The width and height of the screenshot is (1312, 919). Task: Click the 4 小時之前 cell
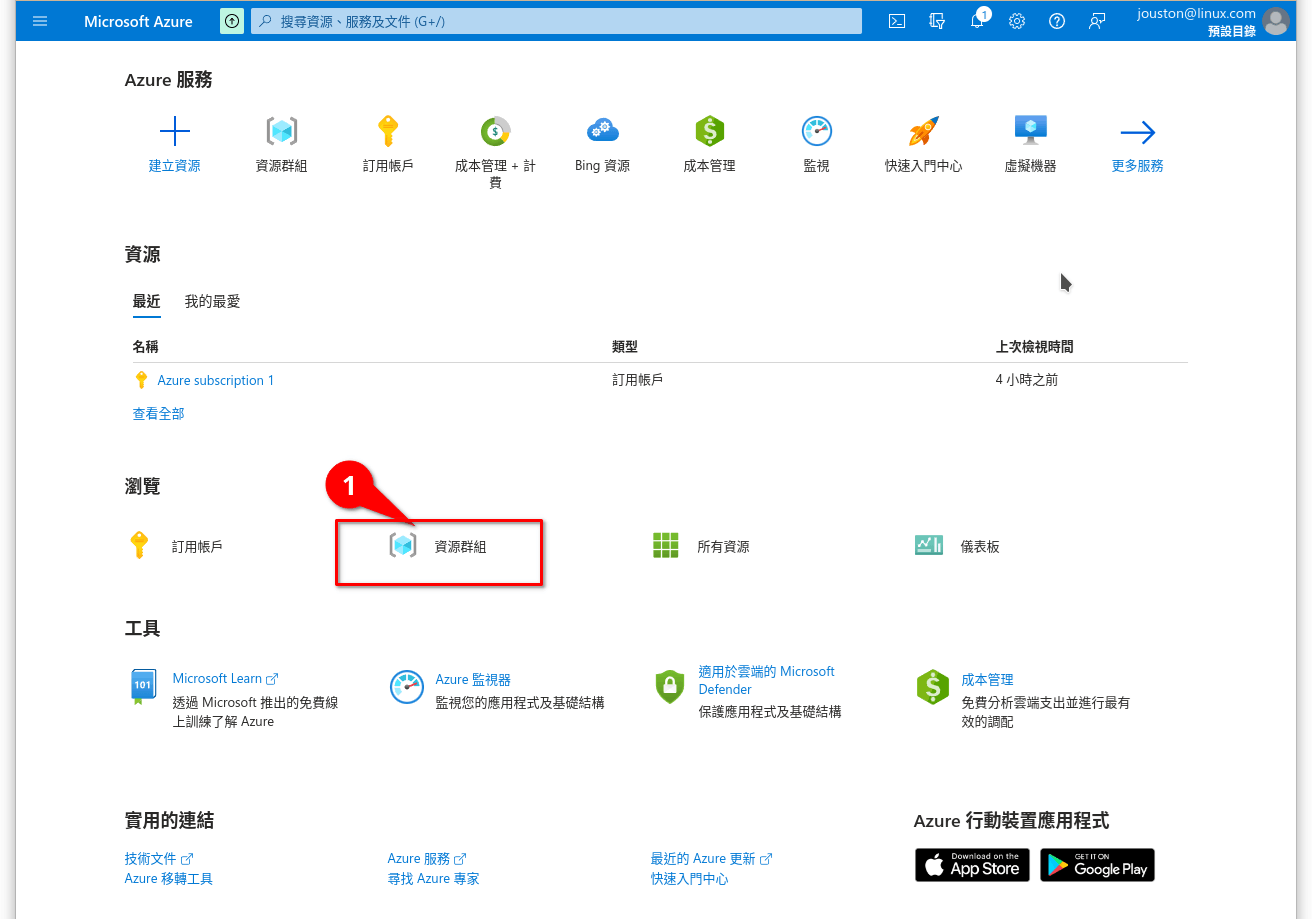point(1026,380)
